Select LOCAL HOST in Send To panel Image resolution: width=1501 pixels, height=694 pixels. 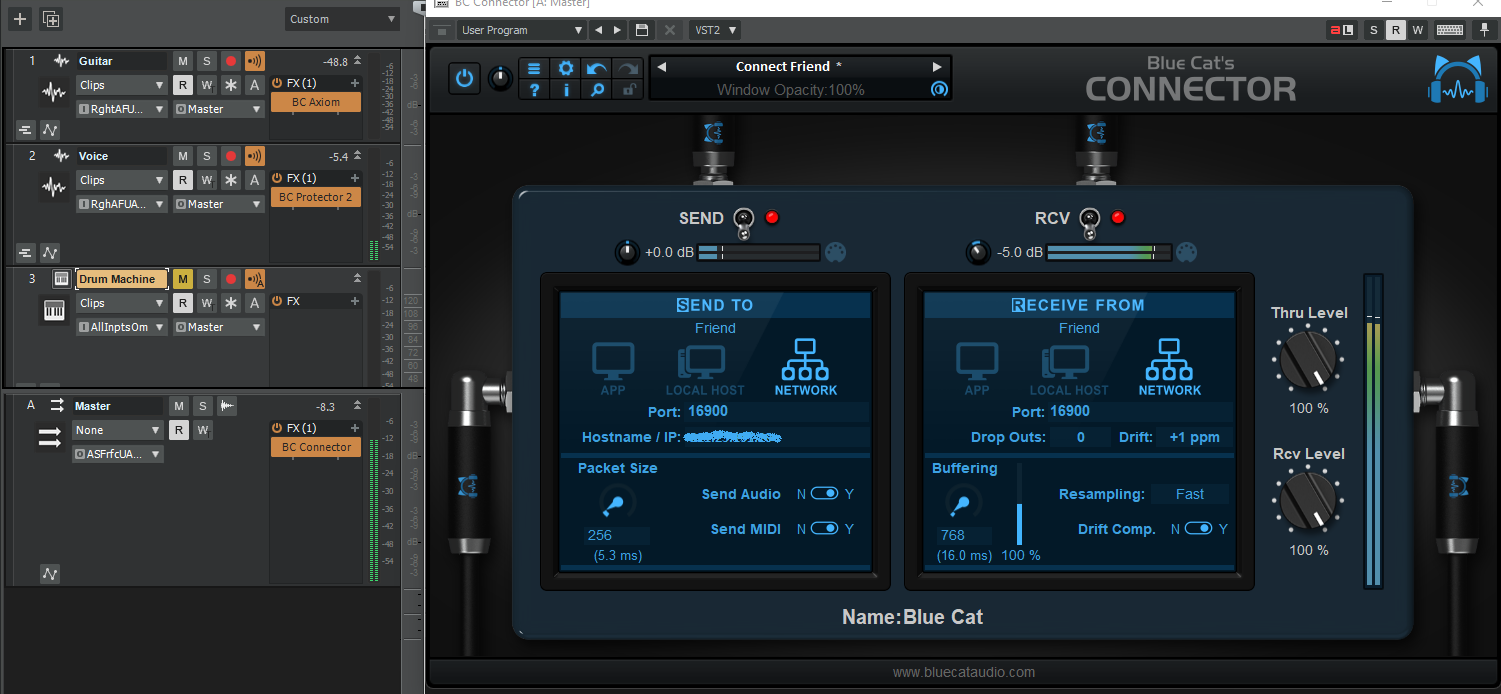705,370
